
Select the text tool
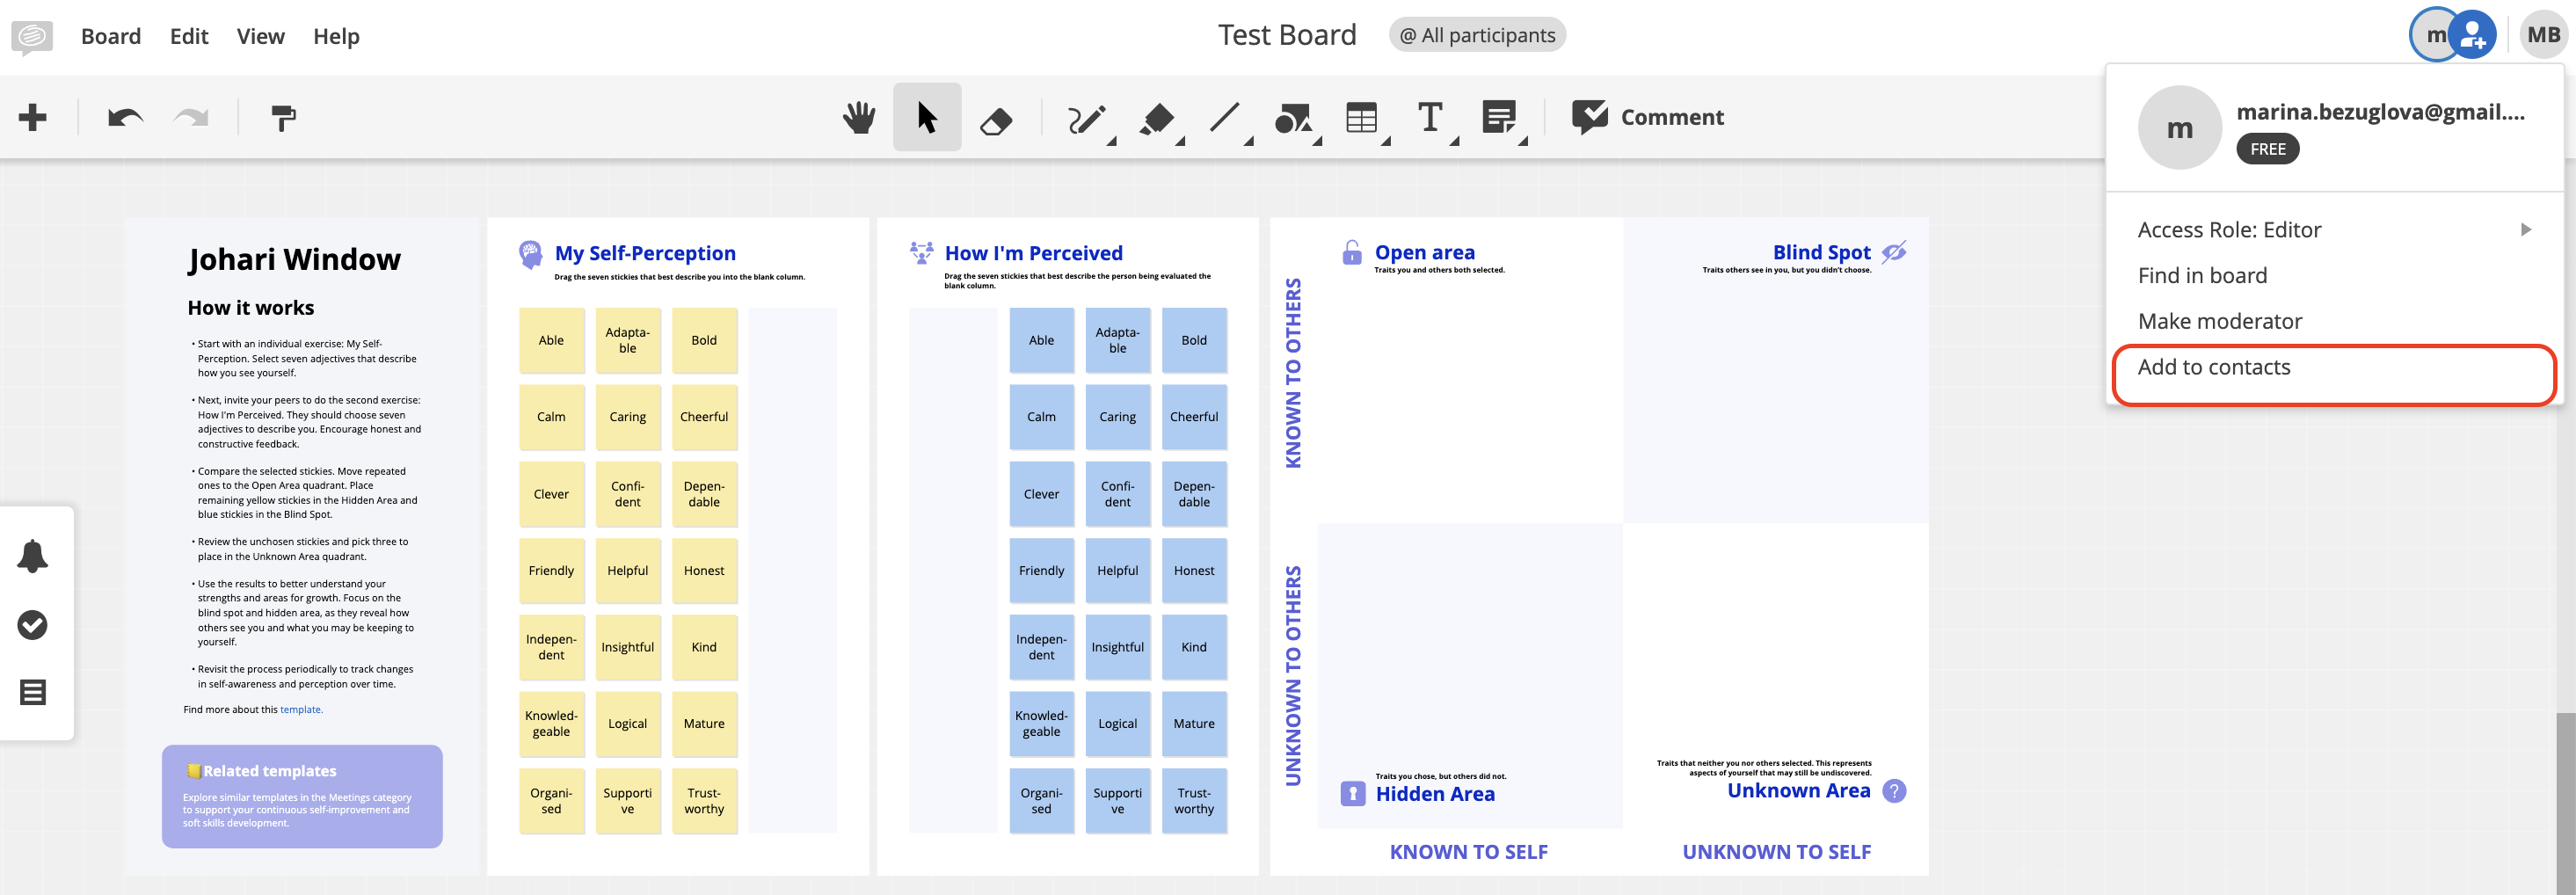click(x=1430, y=117)
